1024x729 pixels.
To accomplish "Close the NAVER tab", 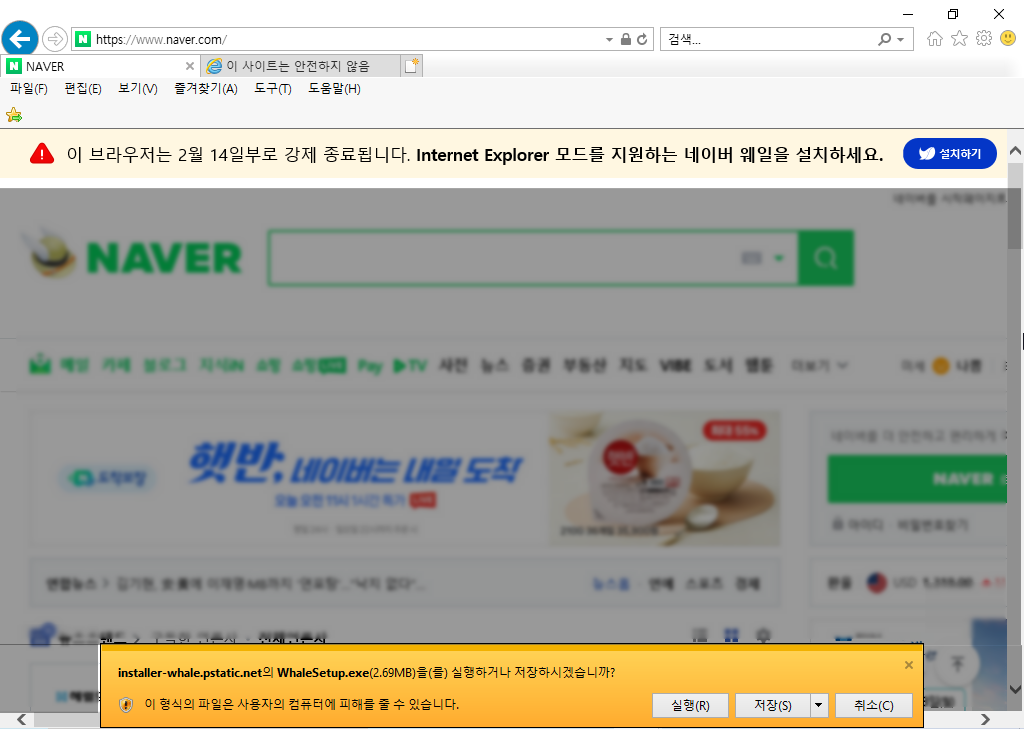I will click(x=189, y=66).
